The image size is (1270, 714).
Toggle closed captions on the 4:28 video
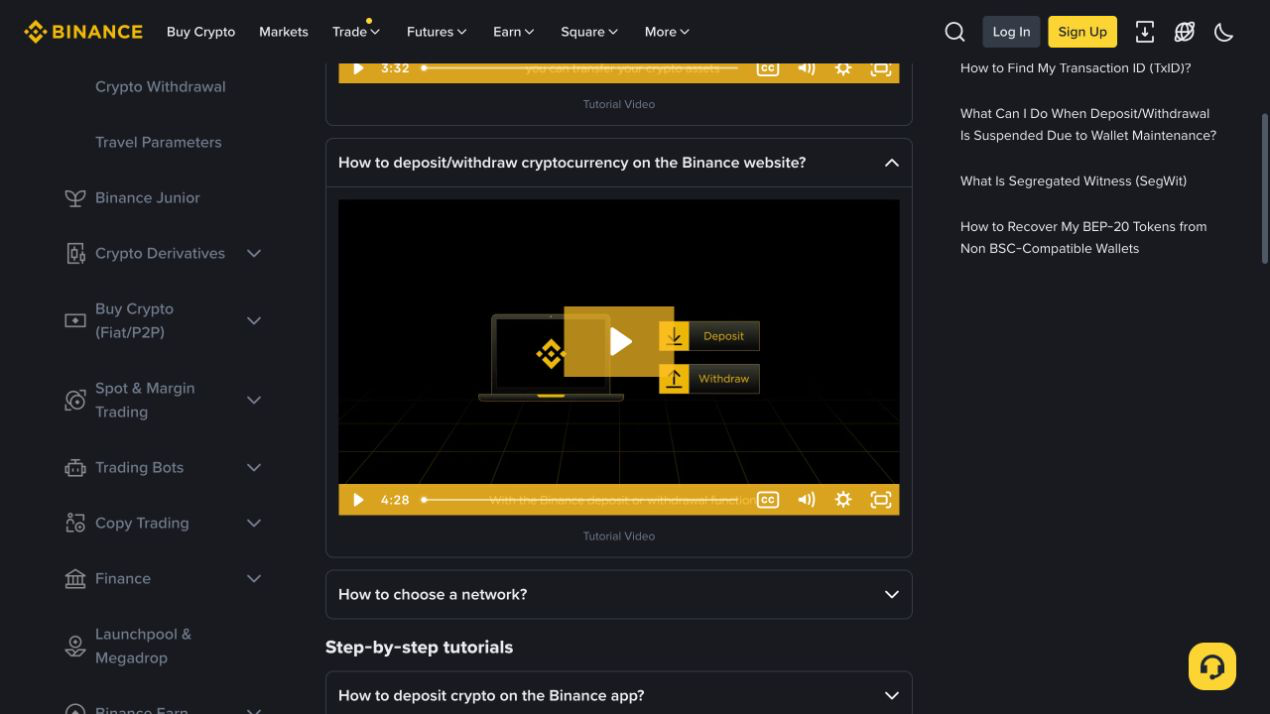point(767,500)
